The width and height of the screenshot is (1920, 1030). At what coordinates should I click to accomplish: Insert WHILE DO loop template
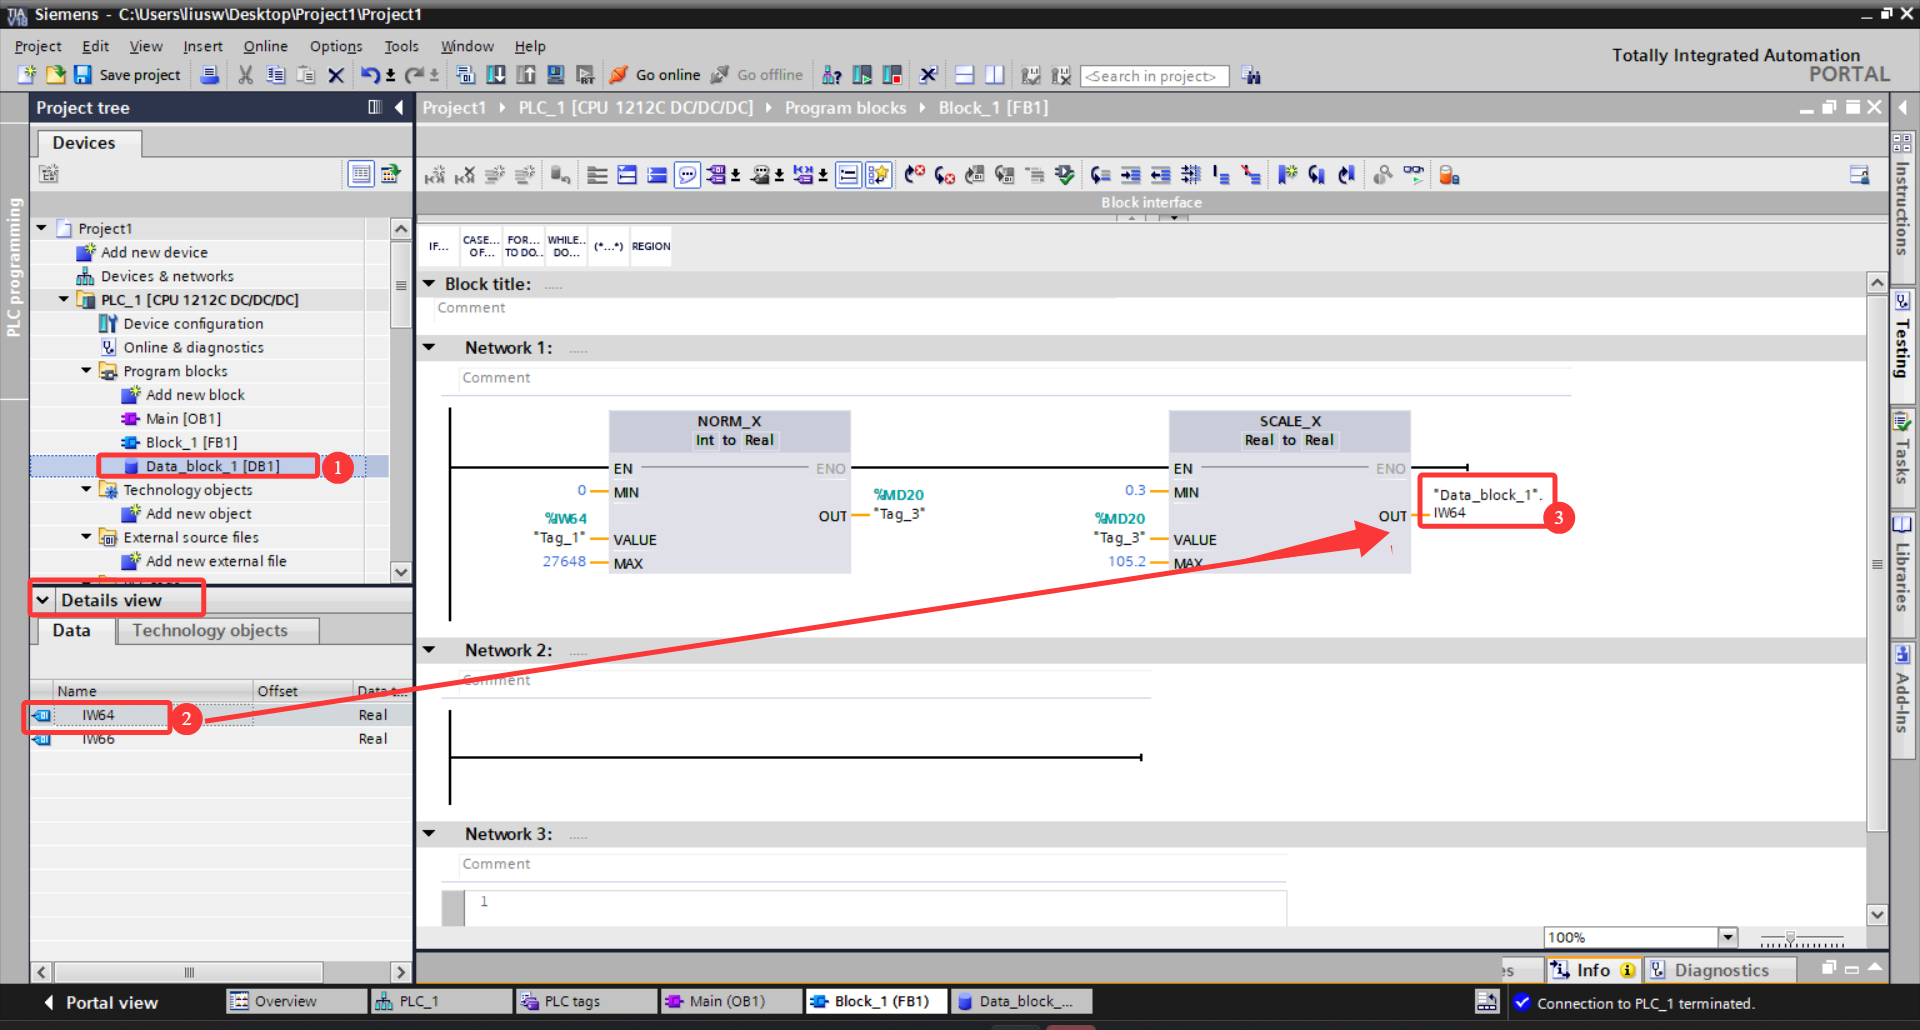point(566,246)
